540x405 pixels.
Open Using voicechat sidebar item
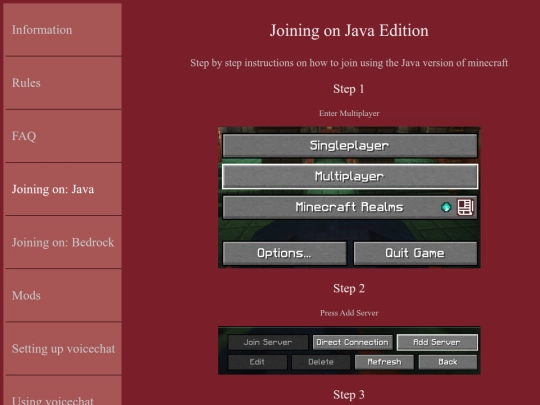(62, 391)
